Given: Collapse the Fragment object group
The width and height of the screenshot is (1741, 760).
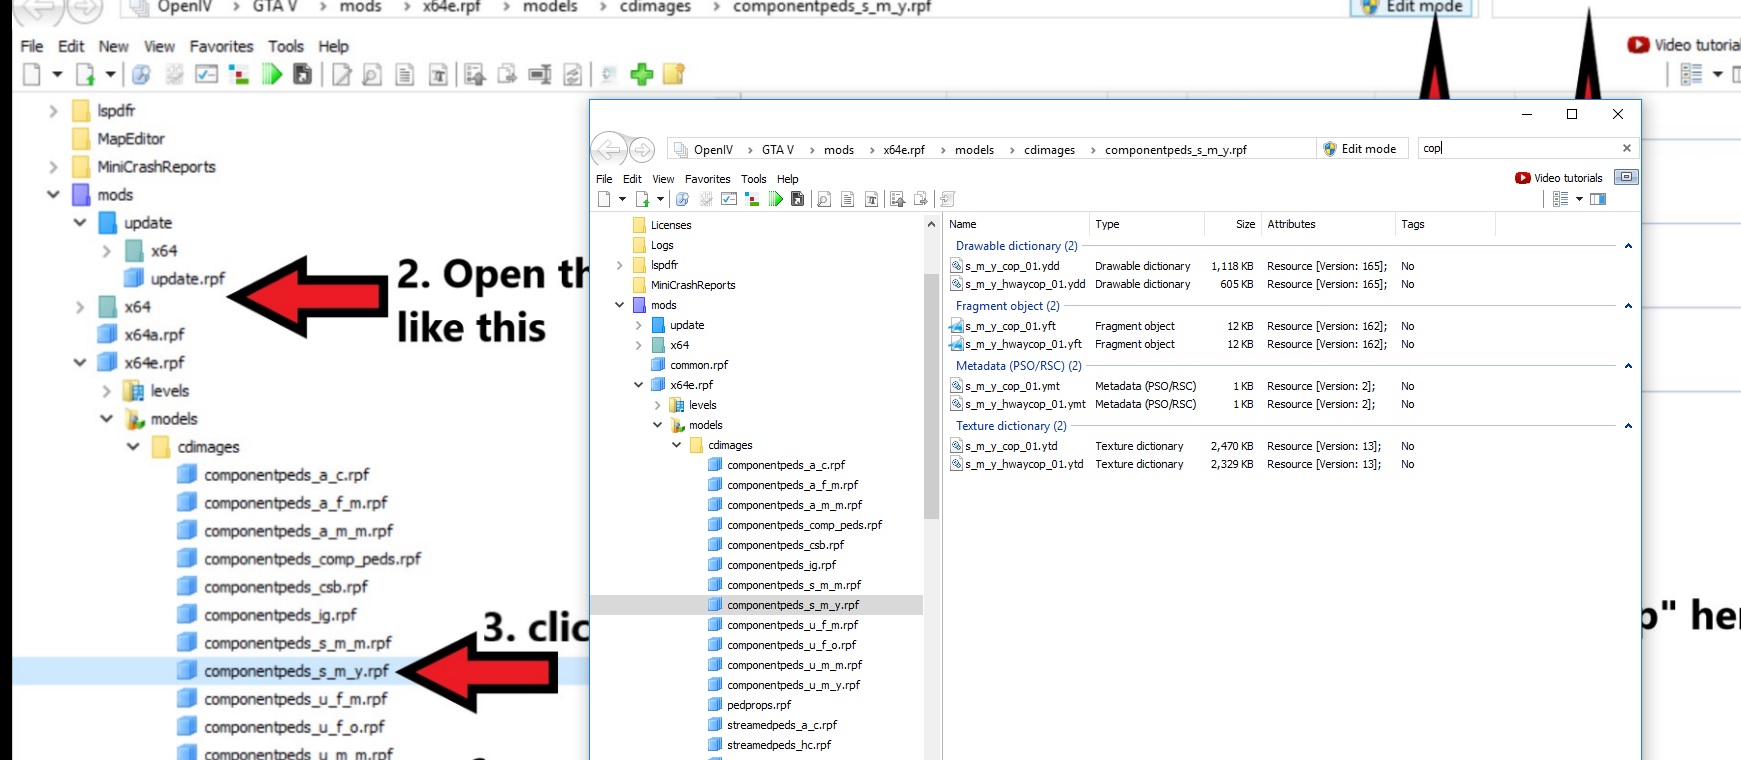Looking at the screenshot, I should pos(1628,306).
